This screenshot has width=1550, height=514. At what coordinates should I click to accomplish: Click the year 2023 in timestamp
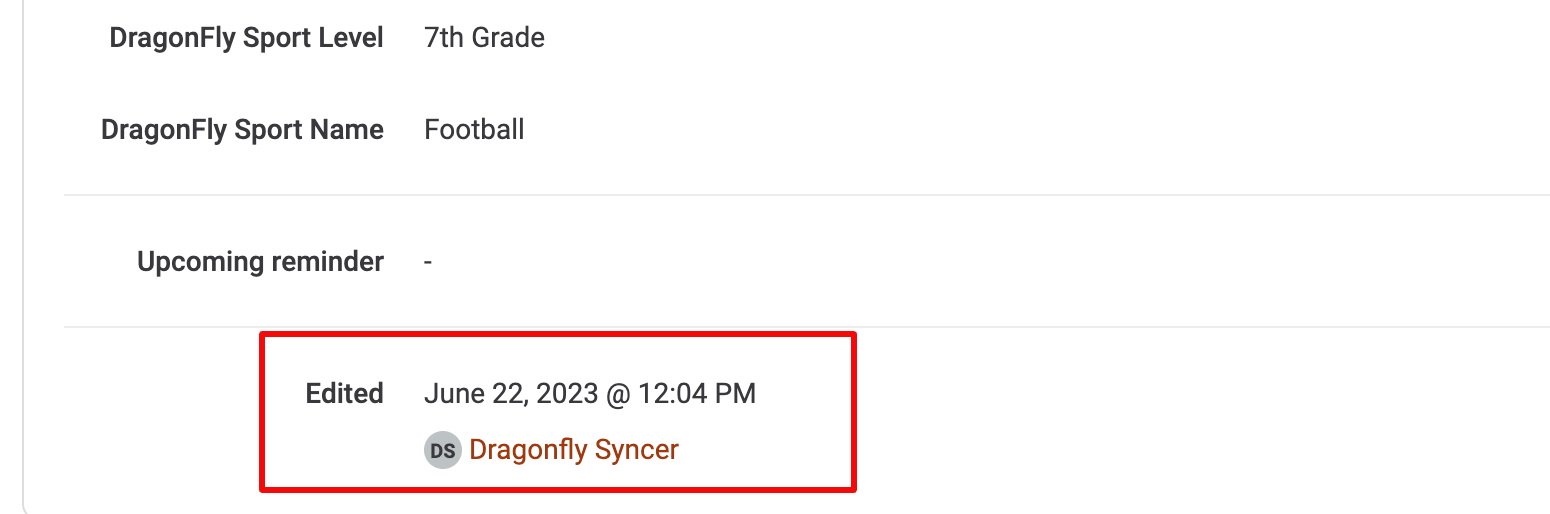point(567,394)
